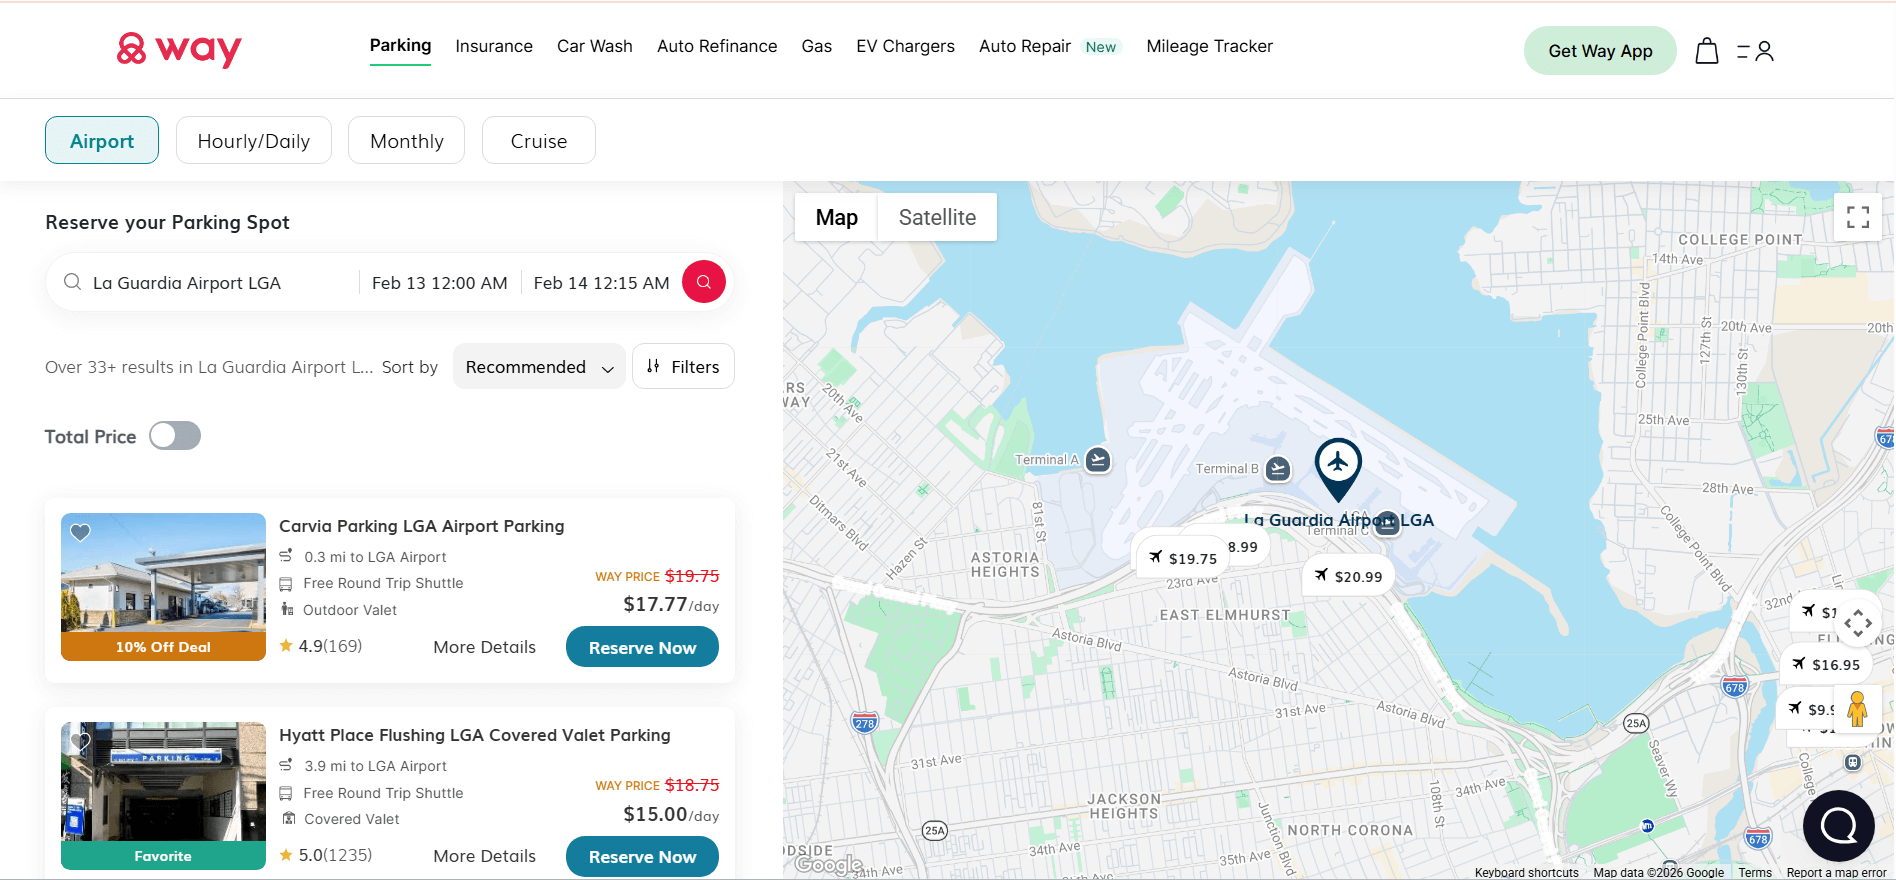The width and height of the screenshot is (1896, 880).
Task: Select the Terminal B map marker
Action: 1278,468
